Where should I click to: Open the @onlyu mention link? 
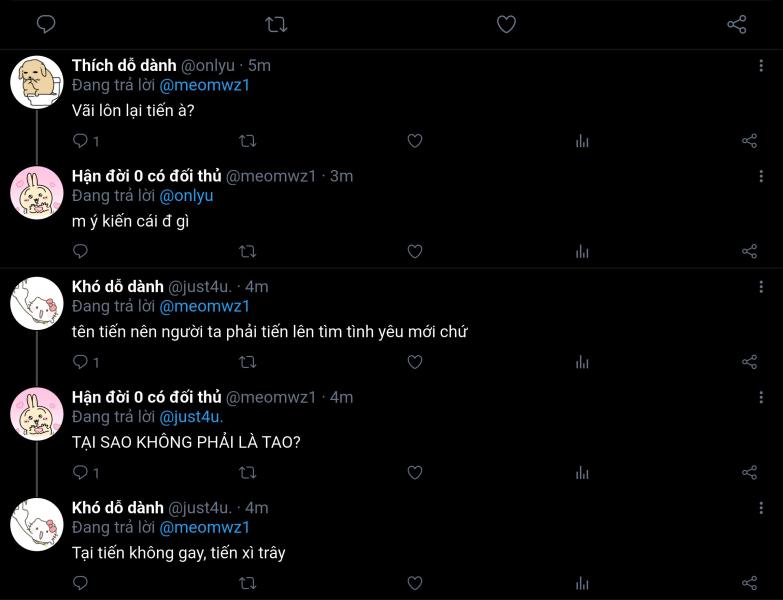[186, 196]
